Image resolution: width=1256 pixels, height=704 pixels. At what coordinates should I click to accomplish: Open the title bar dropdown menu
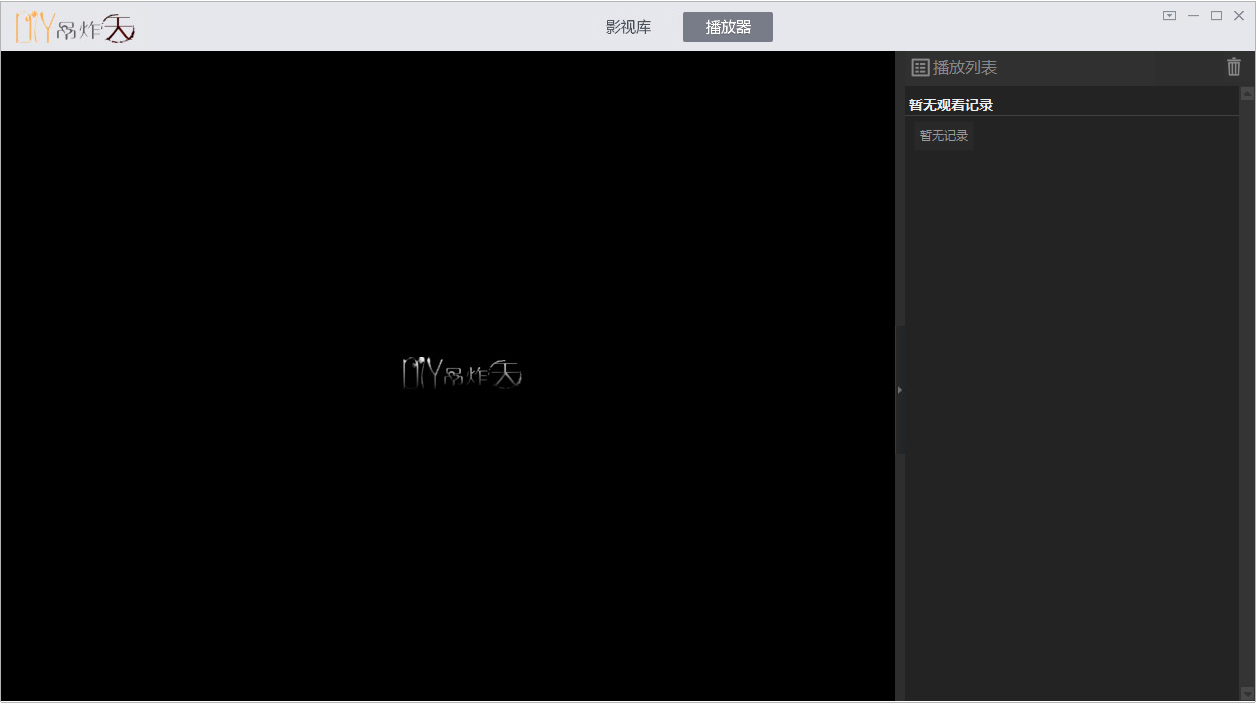(1169, 15)
